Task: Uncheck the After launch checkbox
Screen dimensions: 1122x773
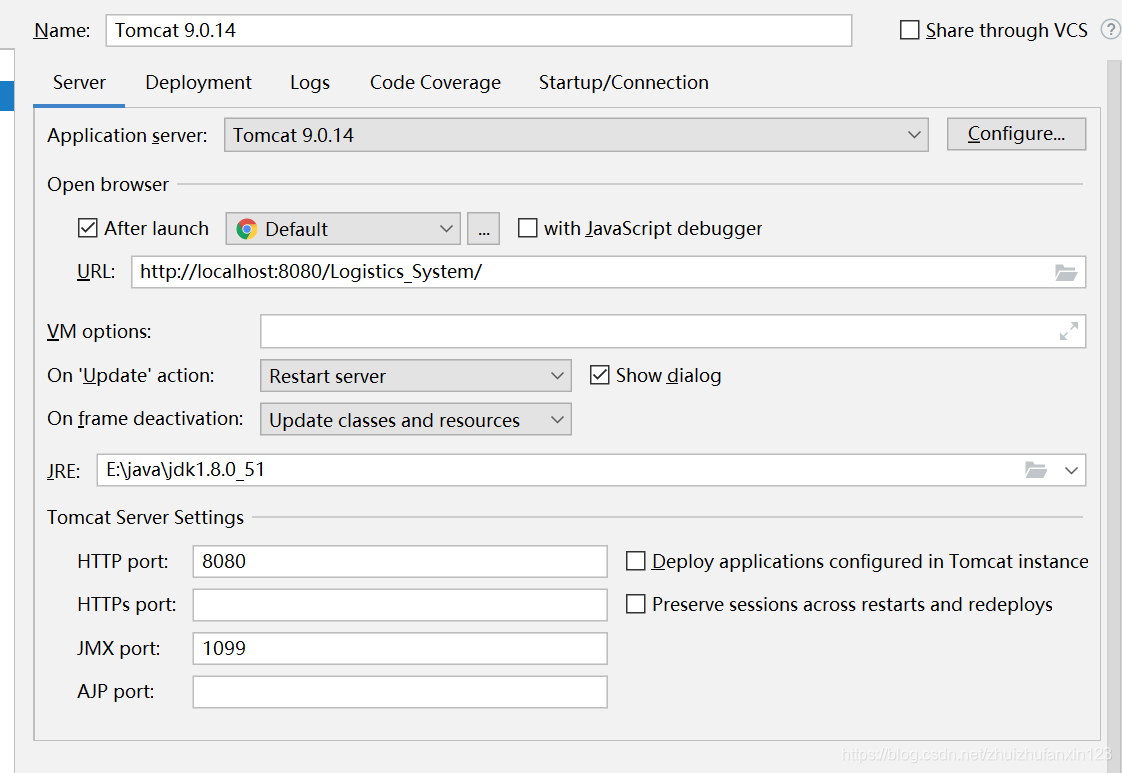Action: (x=87, y=228)
